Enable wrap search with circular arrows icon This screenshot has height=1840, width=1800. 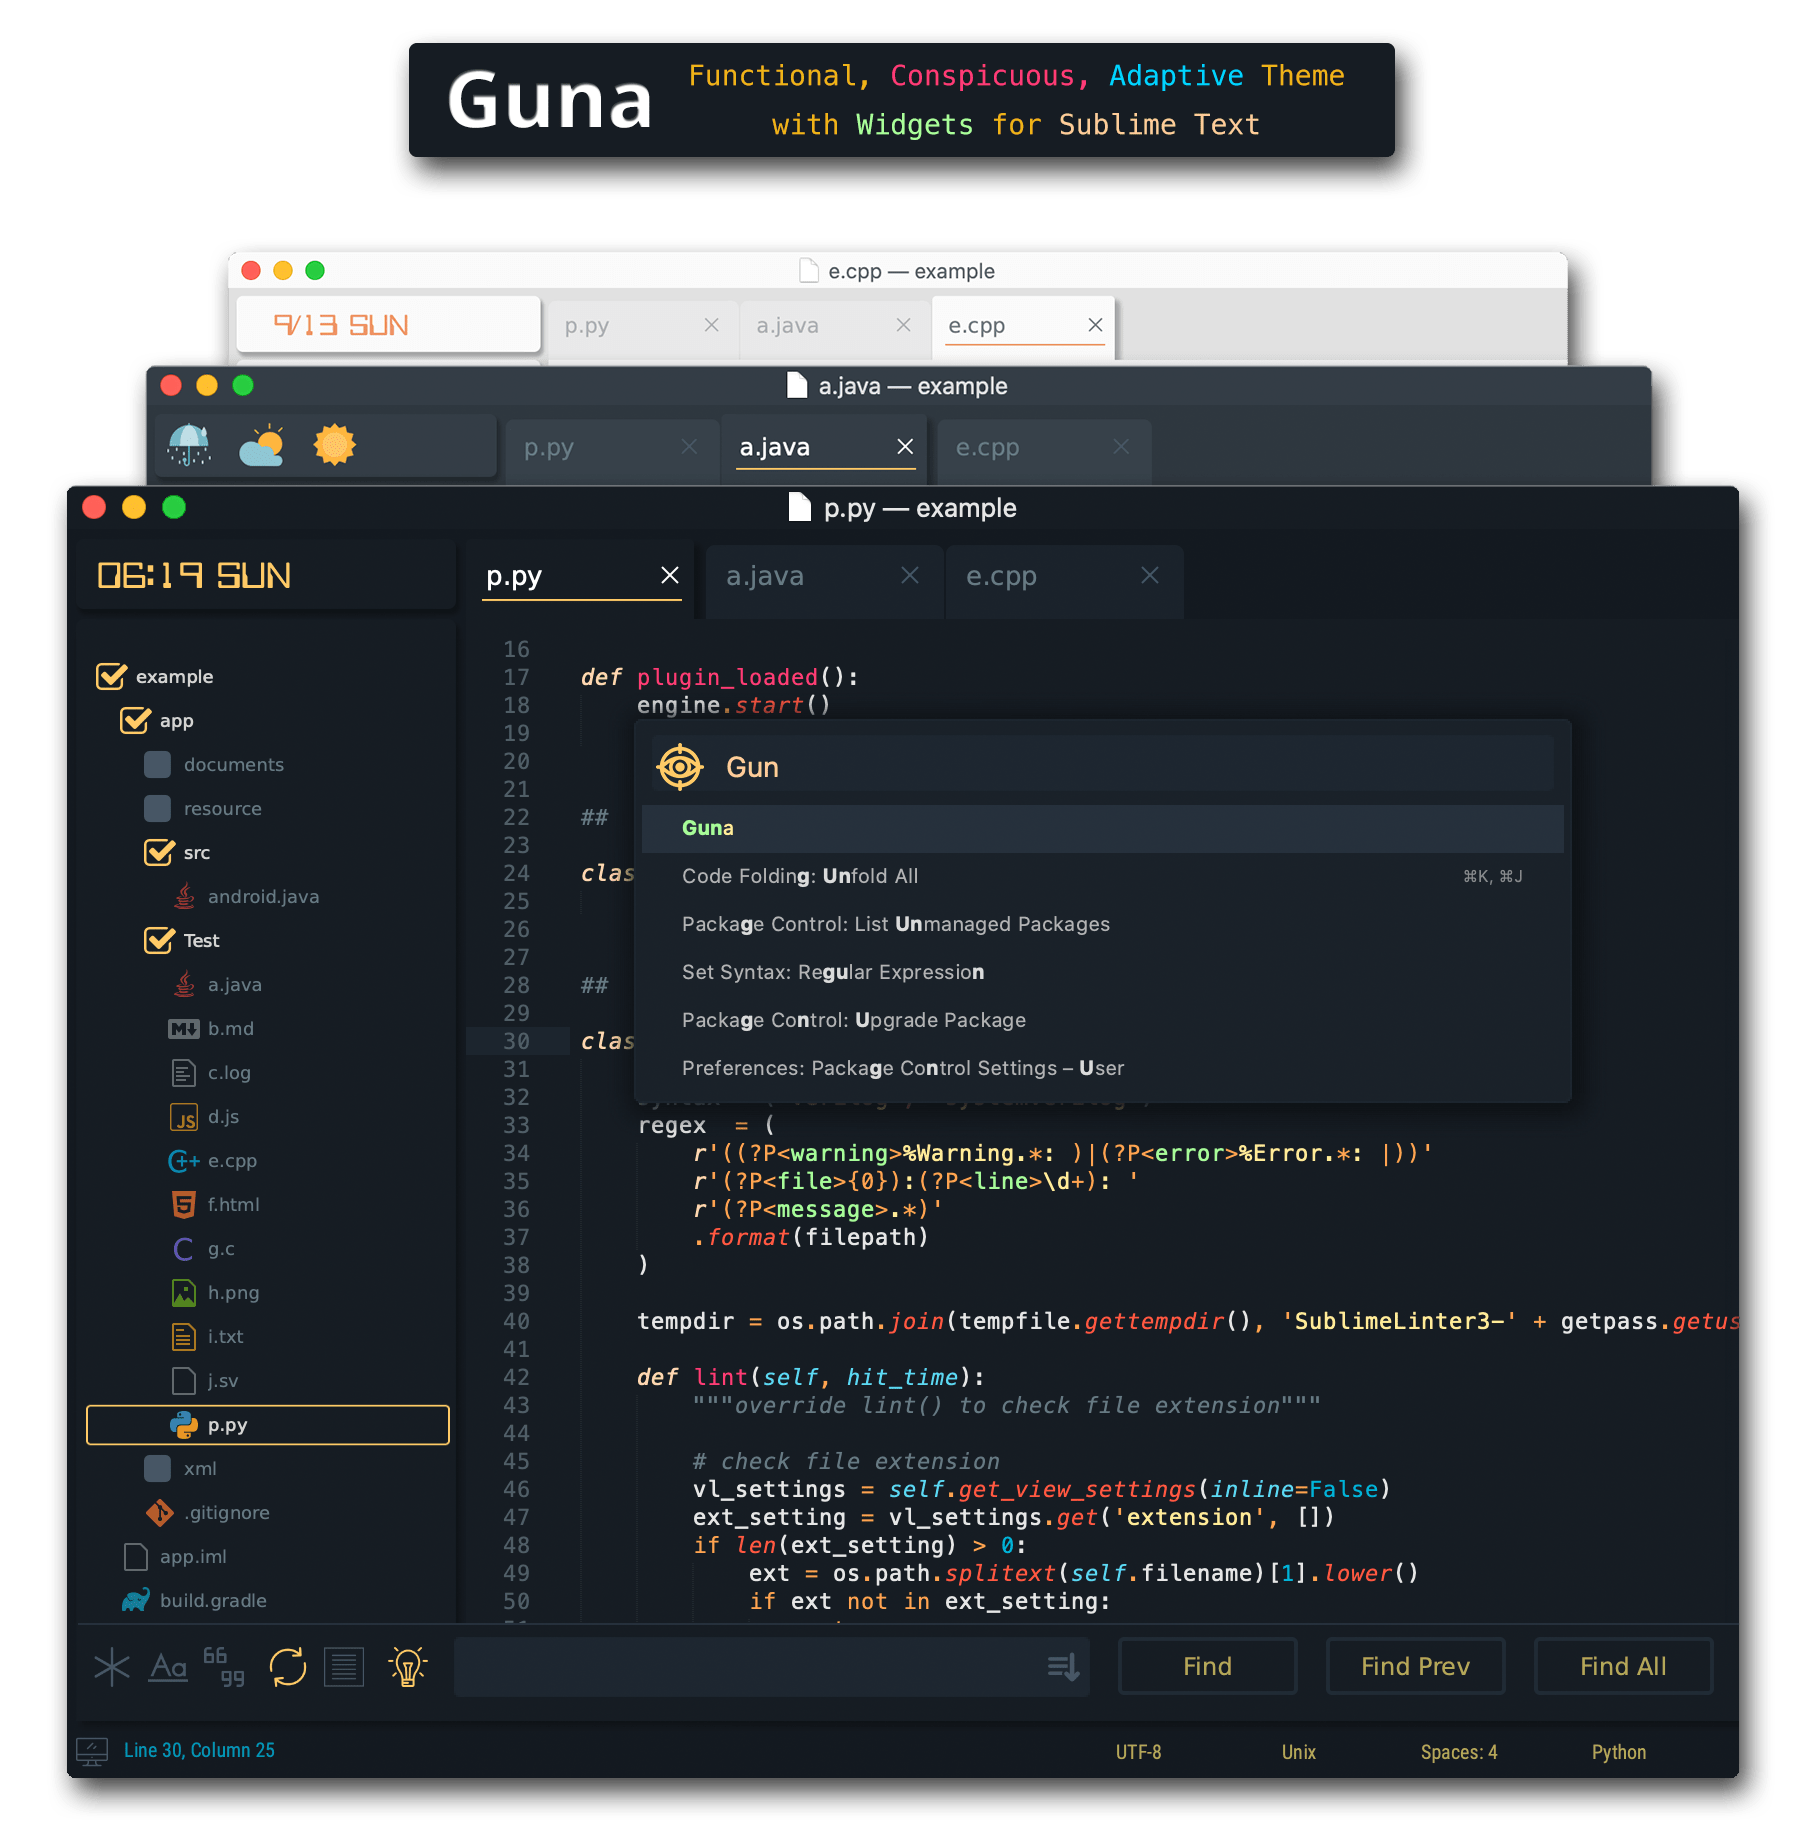287,1667
